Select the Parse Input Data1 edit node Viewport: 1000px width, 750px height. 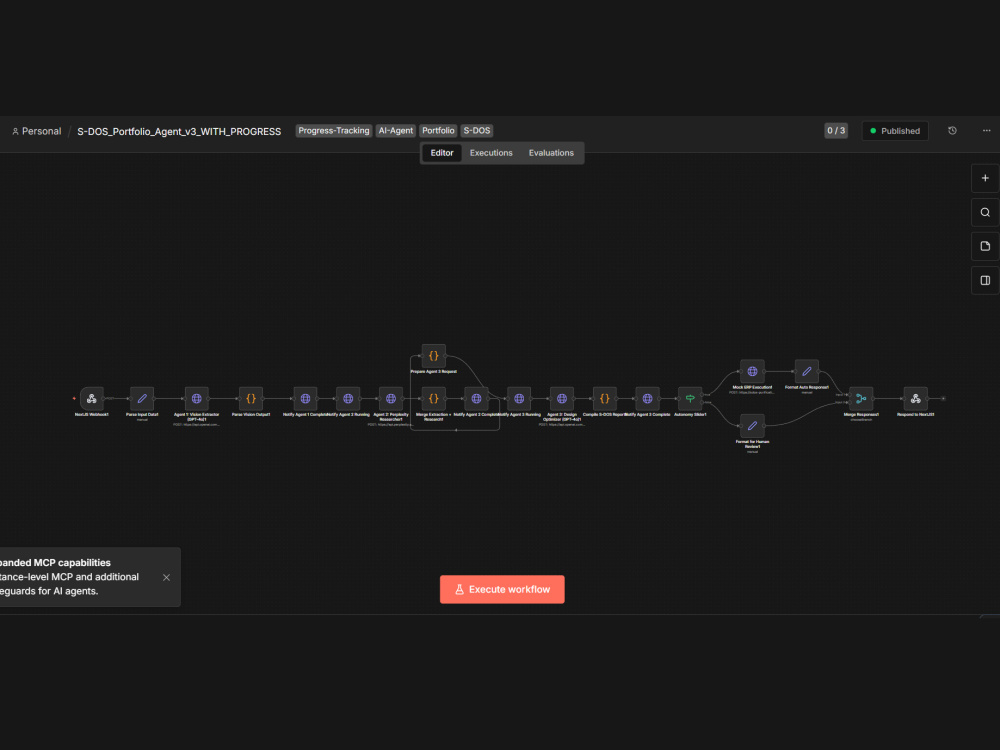point(142,399)
